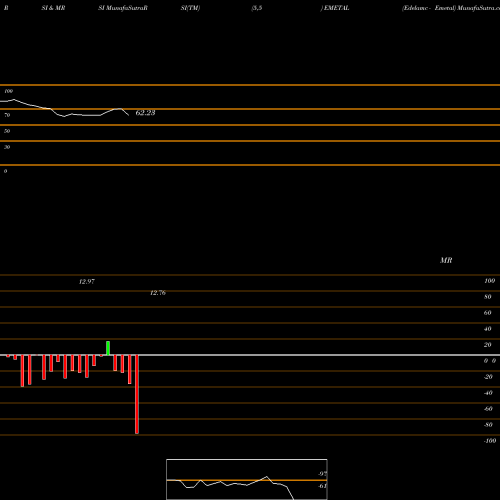Screen dimensions: 500x500
Task: Click the RSI line peak near start
Action: [14, 99]
